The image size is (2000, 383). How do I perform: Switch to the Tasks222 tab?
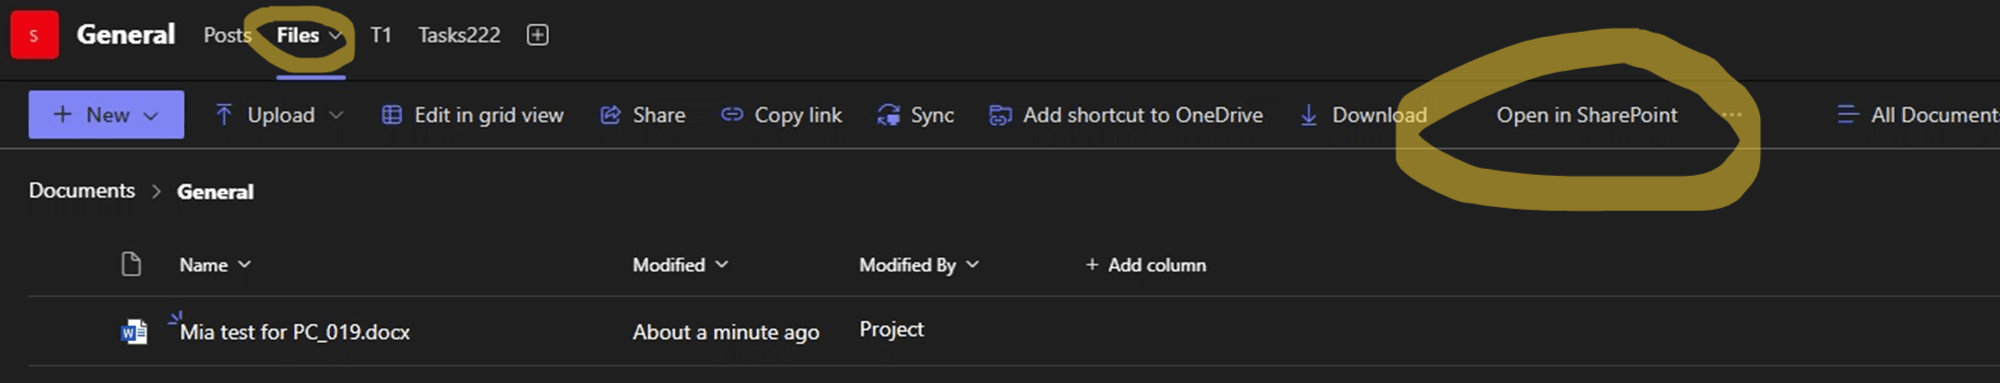pyautogui.click(x=459, y=35)
